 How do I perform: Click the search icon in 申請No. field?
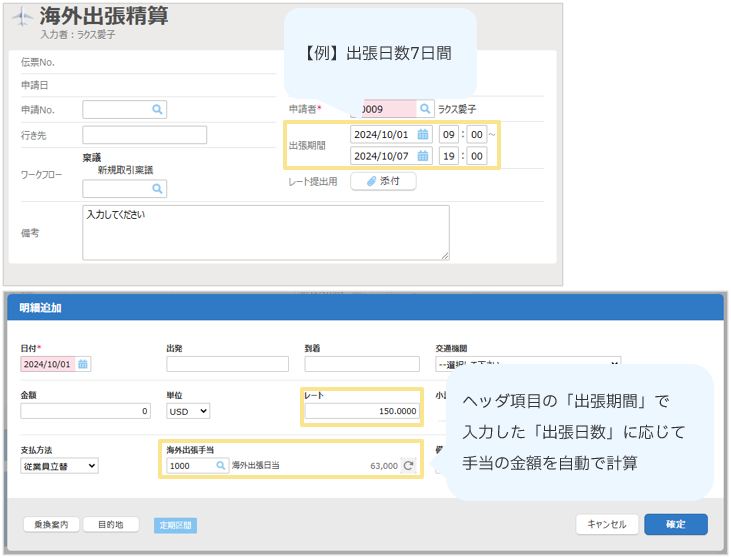pos(157,109)
